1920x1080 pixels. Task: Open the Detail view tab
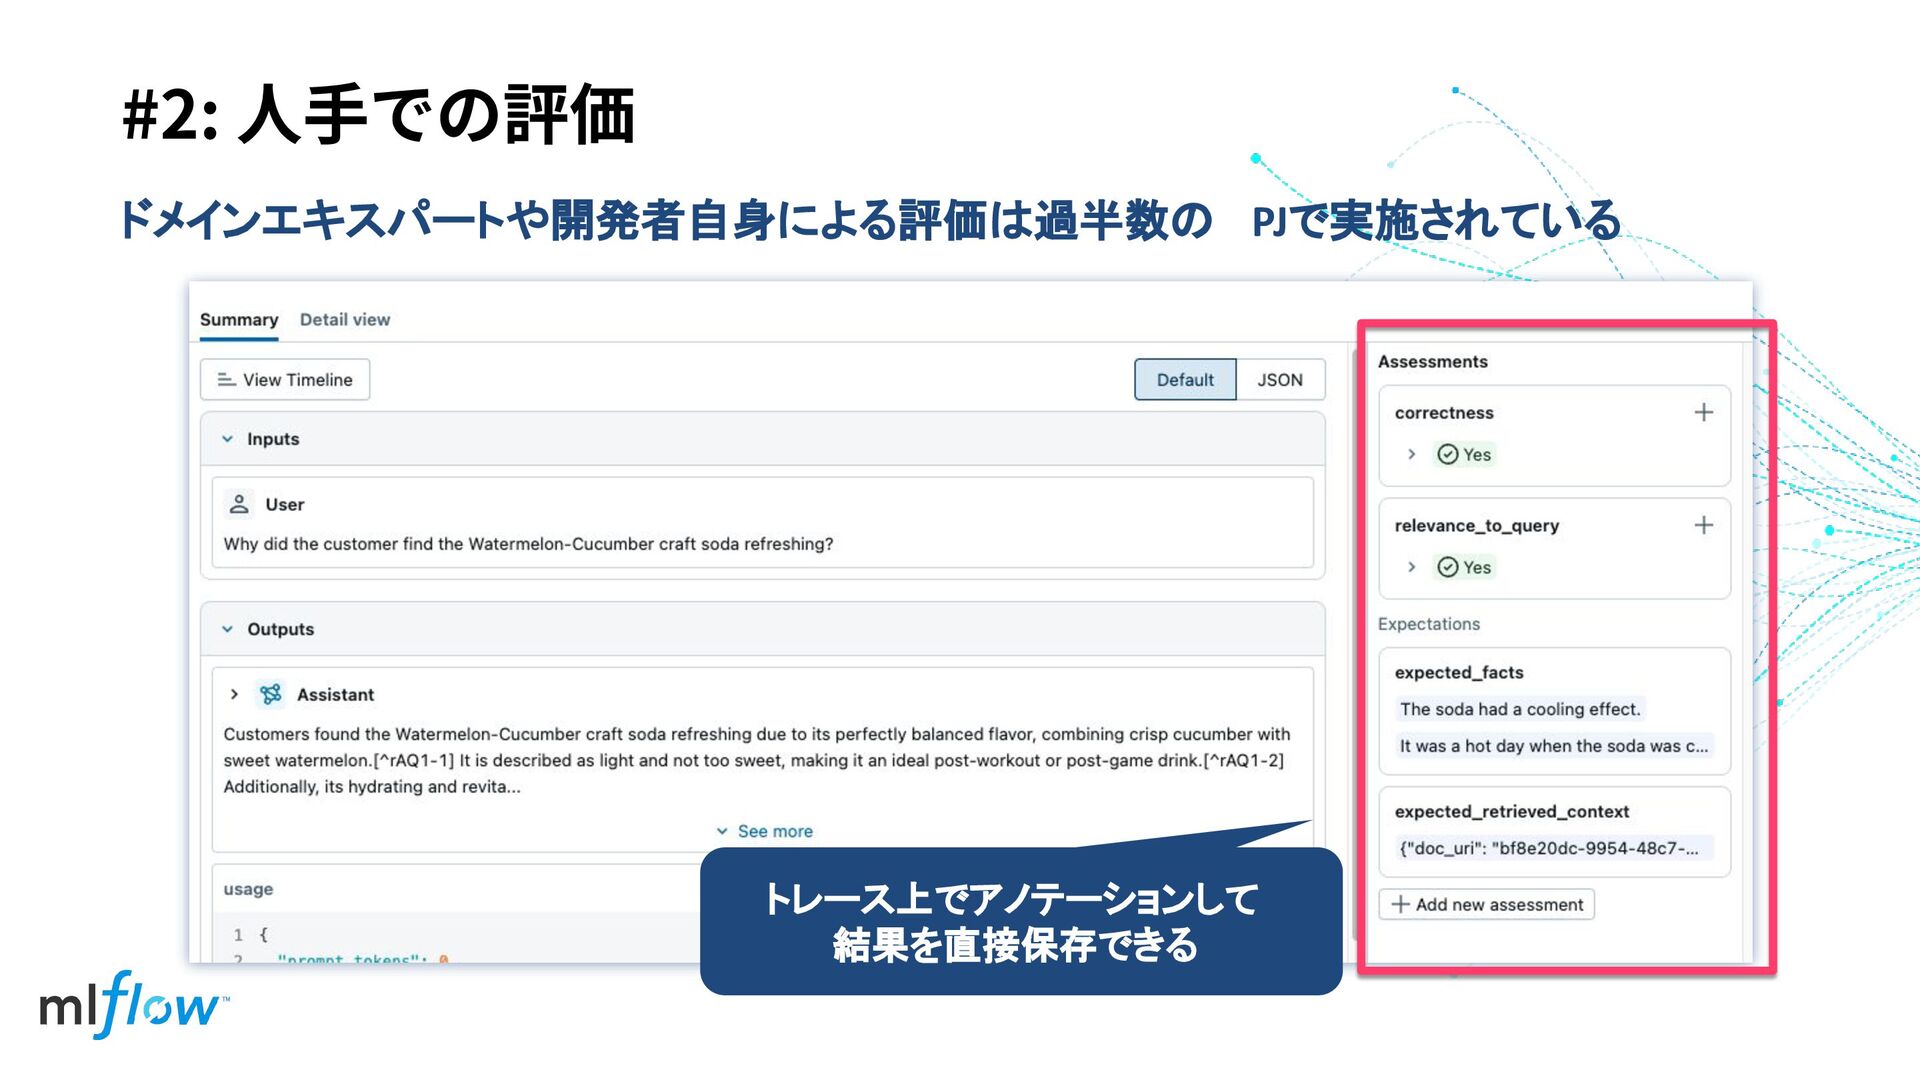click(x=344, y=320)
